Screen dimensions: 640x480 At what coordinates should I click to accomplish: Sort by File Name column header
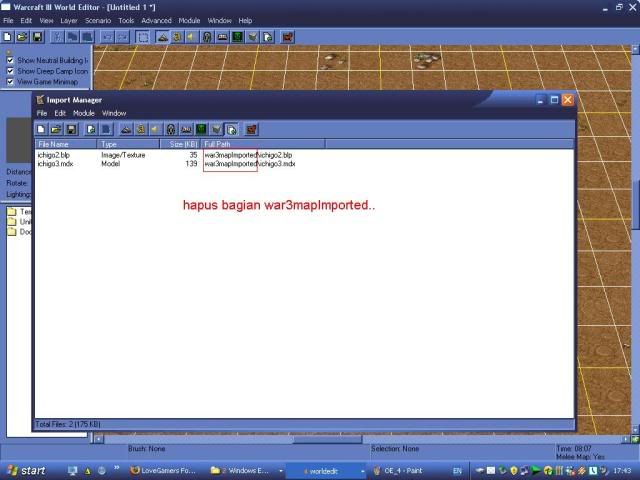(x=66, y=144)
